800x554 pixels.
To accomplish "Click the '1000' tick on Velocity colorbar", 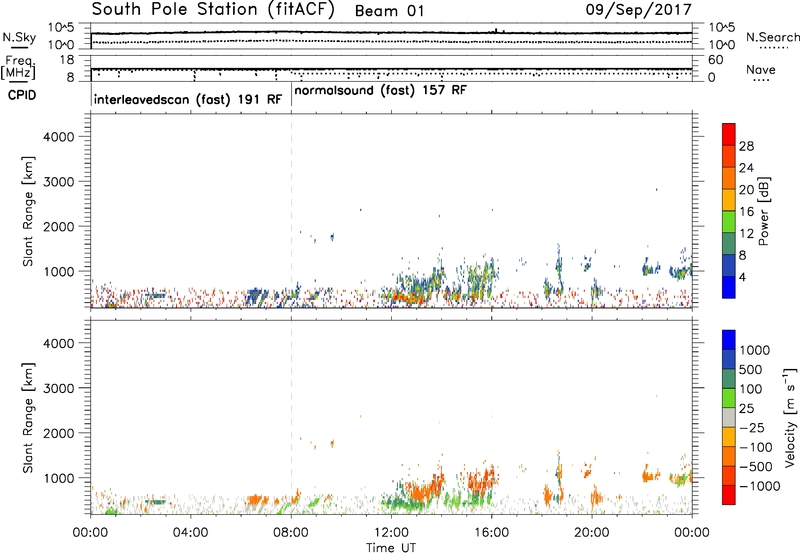I will point(755,350).
